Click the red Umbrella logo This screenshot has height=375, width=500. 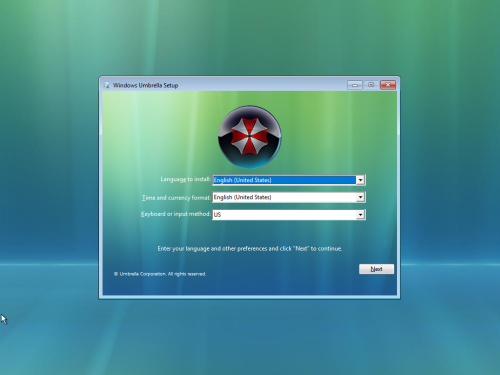[x=249, y=137]
